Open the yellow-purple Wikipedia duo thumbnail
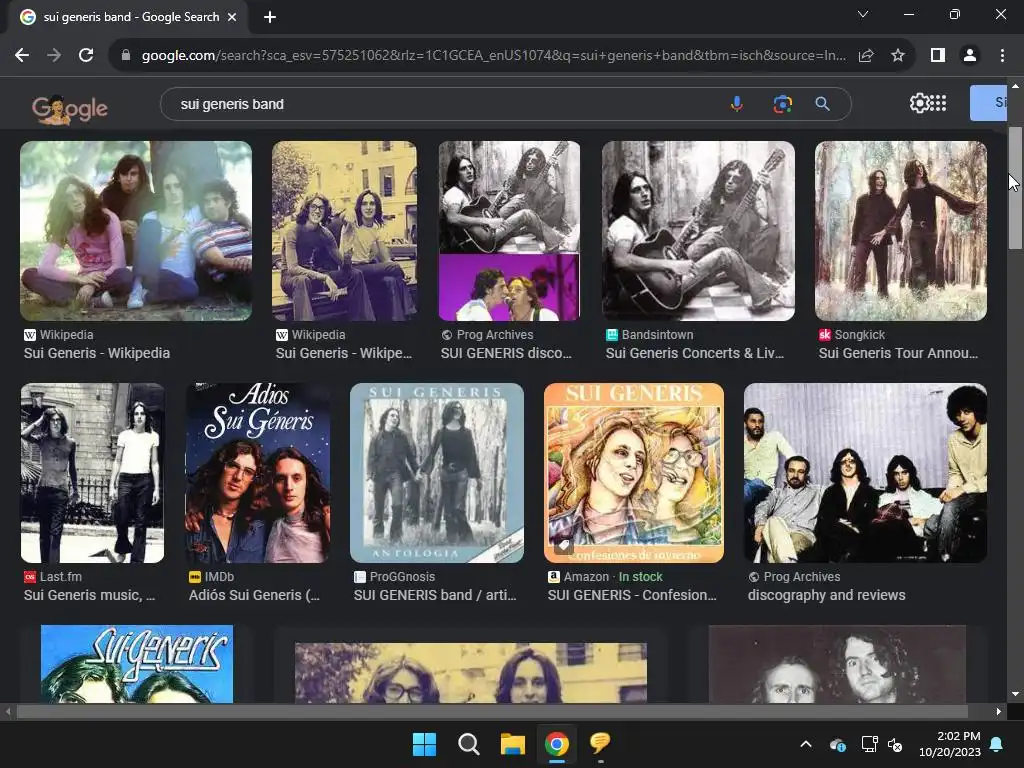 (344, 231)
